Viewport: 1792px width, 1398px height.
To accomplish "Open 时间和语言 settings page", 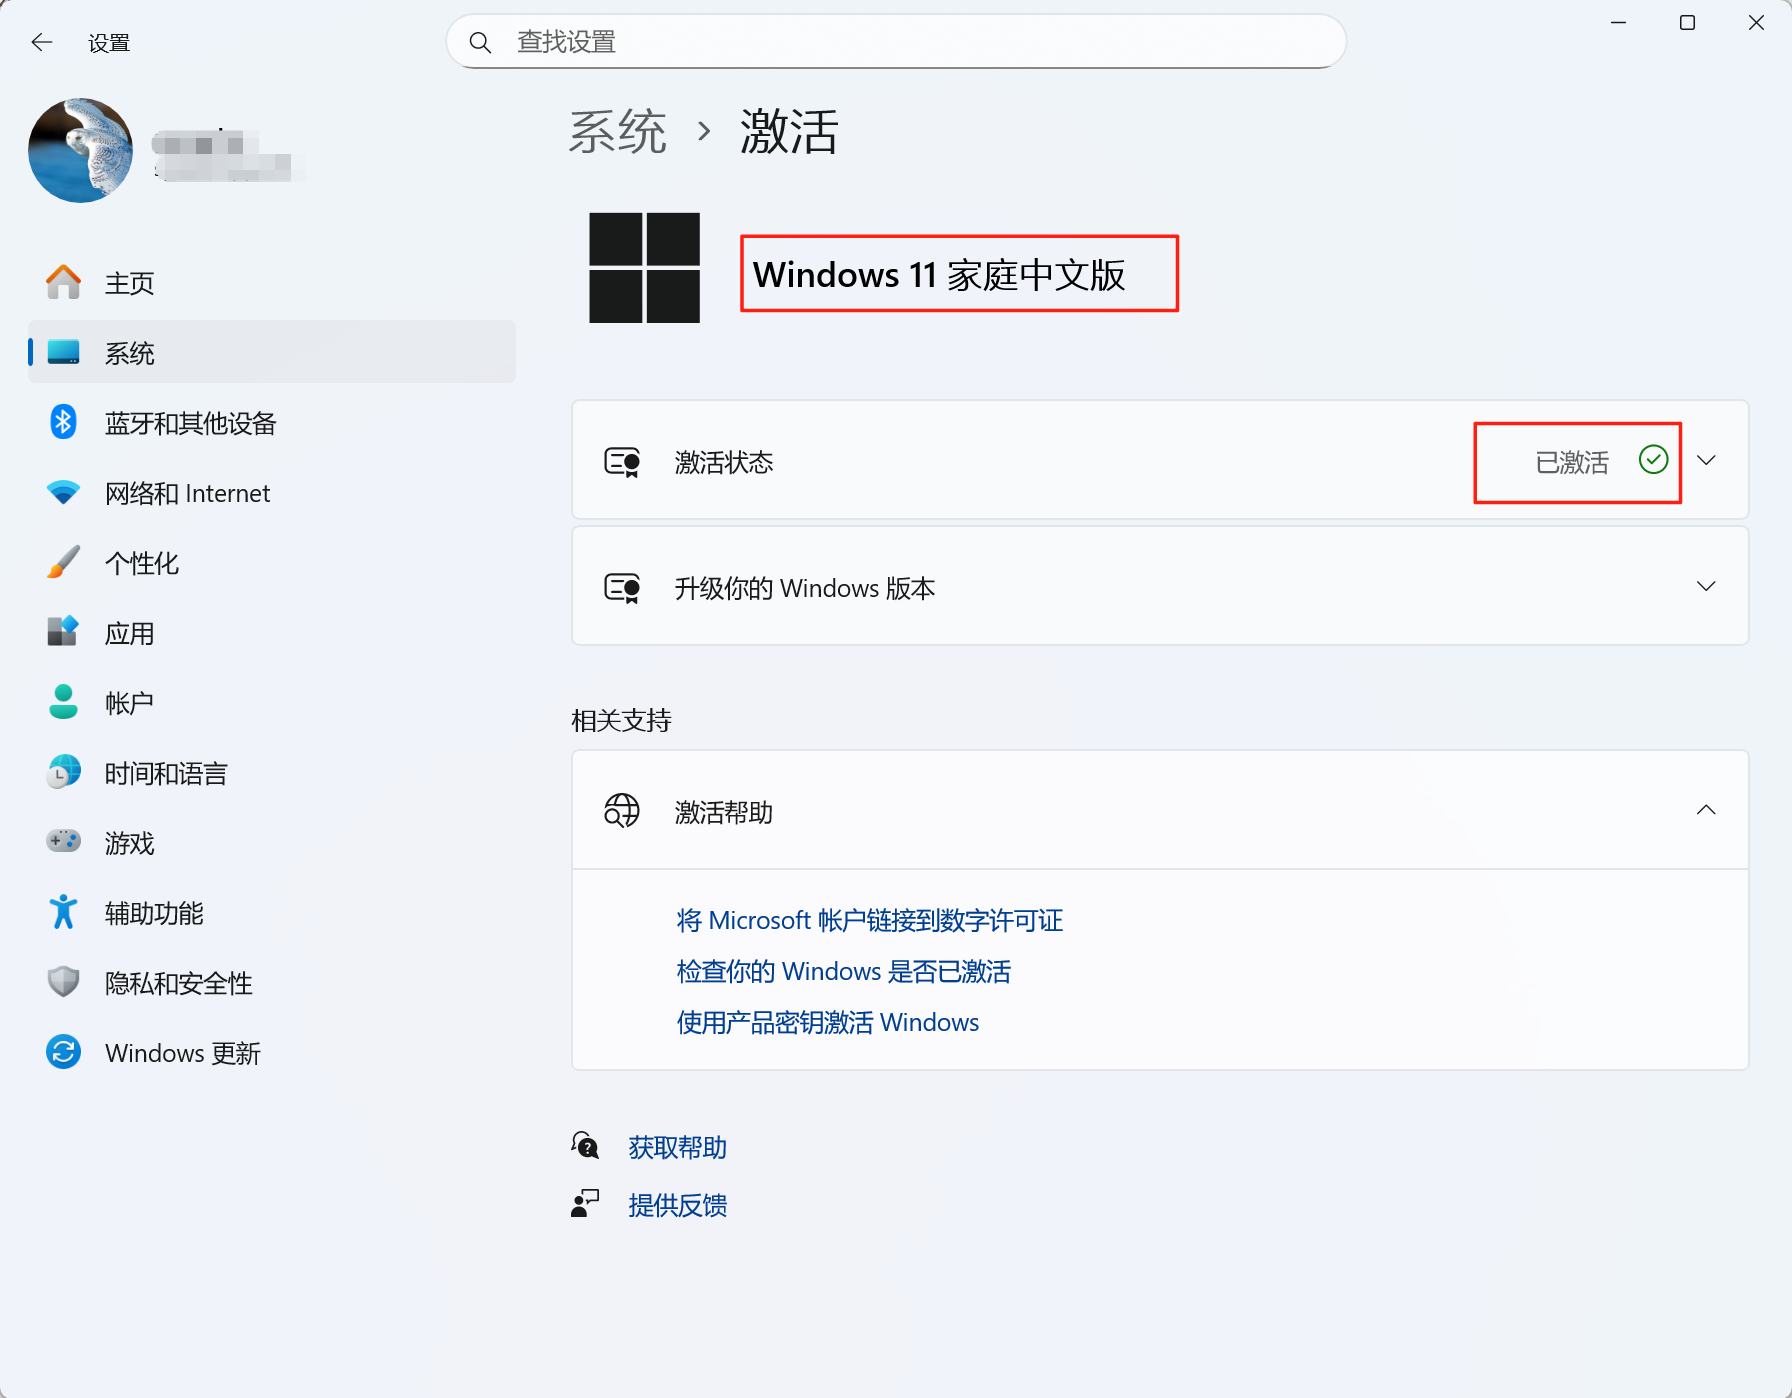I will click(272, 772).
